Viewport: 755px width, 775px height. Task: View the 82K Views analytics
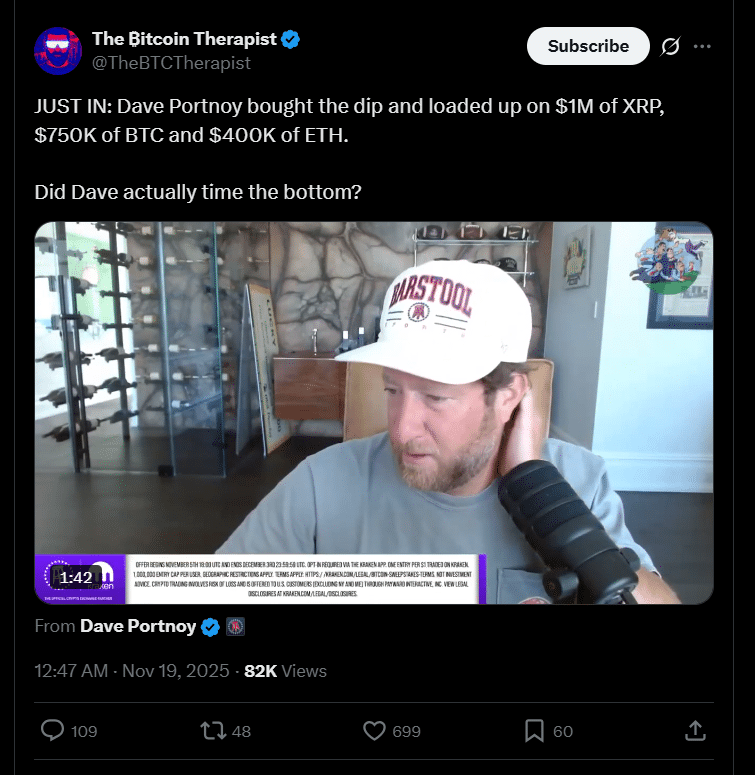tap(285, 670)
